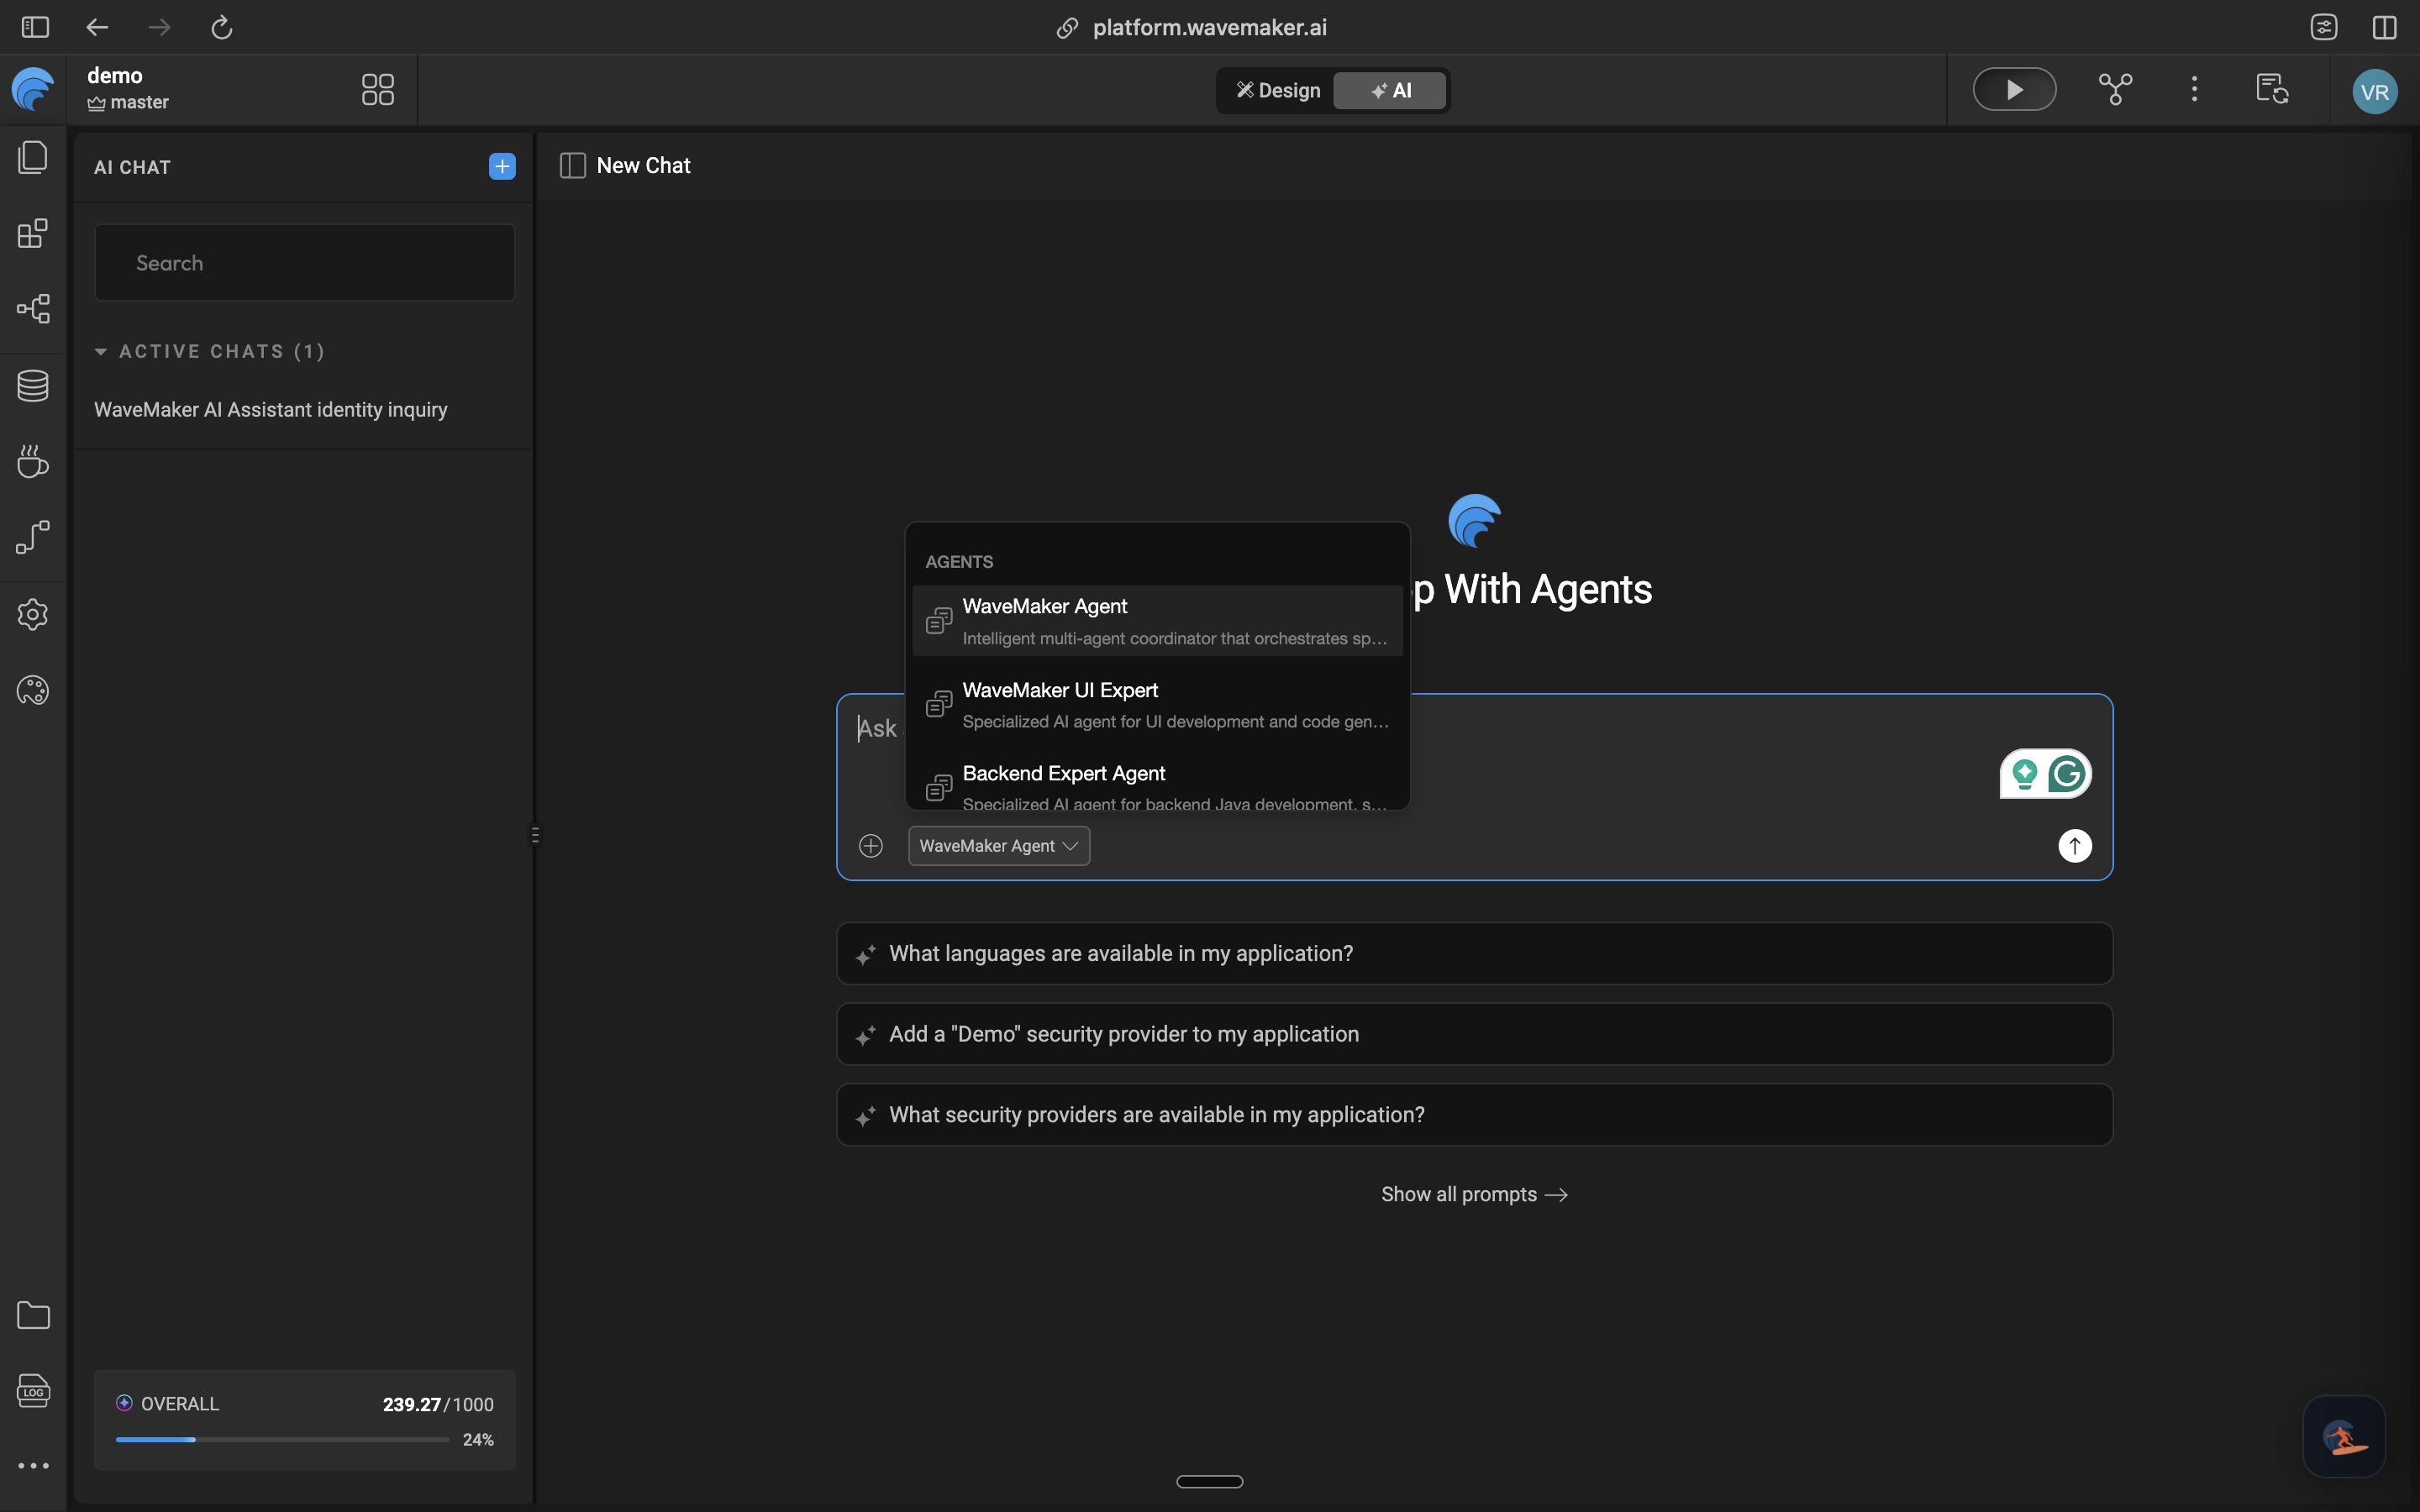
Task: Start a new chat with plus button
Action: pos(502,166)
